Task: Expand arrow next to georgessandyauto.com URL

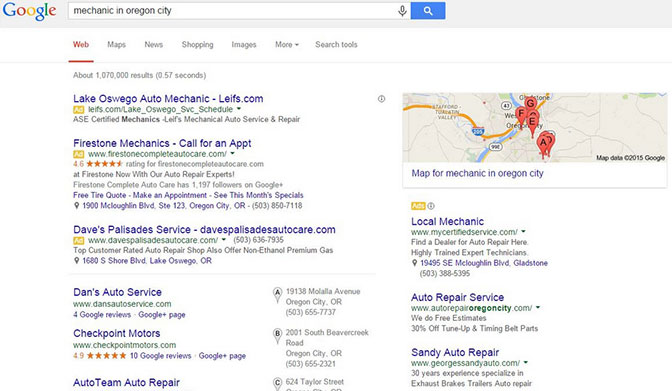Action: coord(526,362)
